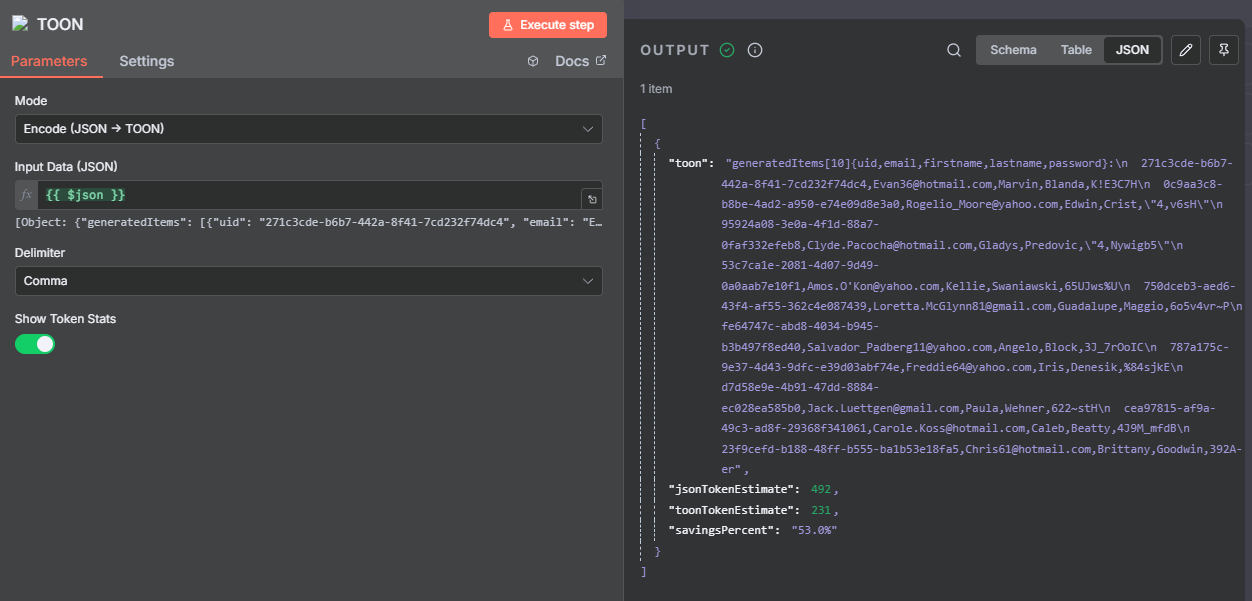Open the Delimiter dropdown set to Comma
The image size is (1252, 601).
(308, 281)
